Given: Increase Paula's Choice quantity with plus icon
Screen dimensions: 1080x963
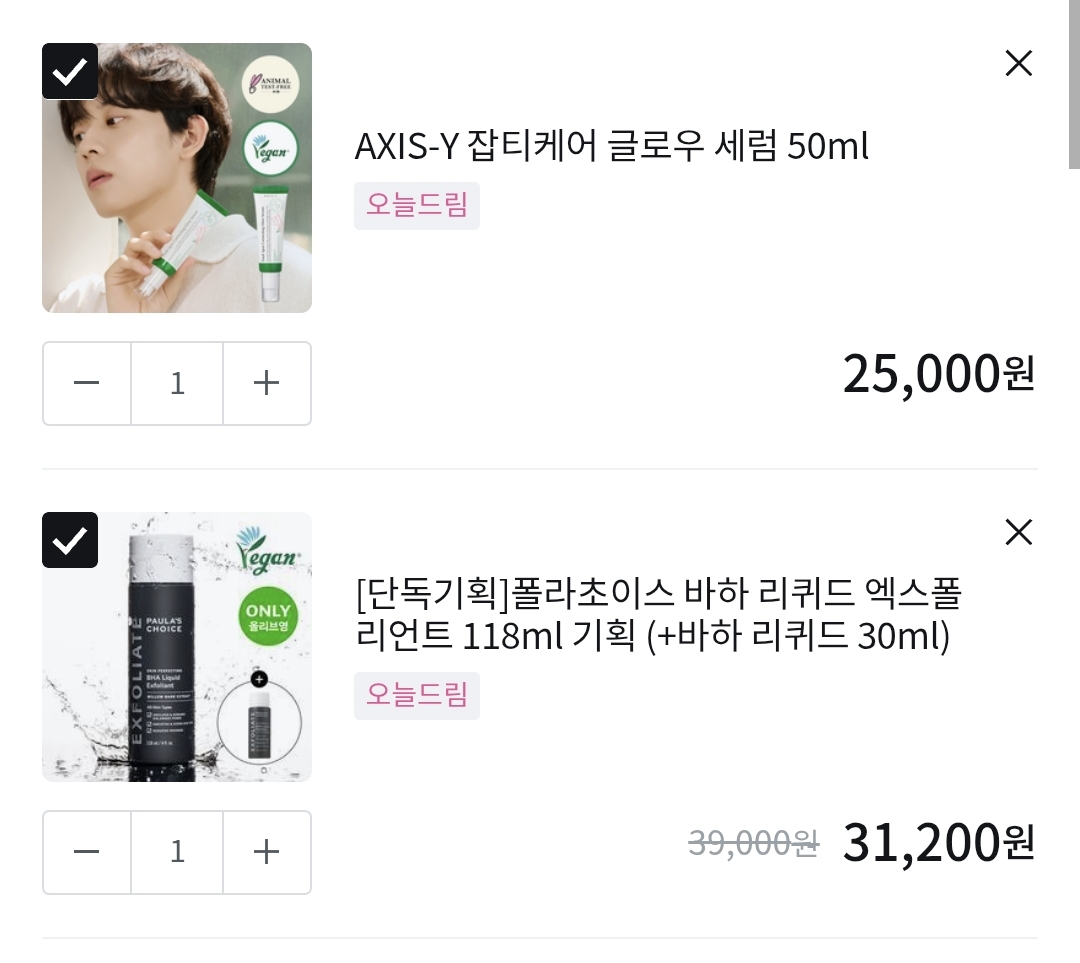Looking at the screenshot, I should point(266,852).
